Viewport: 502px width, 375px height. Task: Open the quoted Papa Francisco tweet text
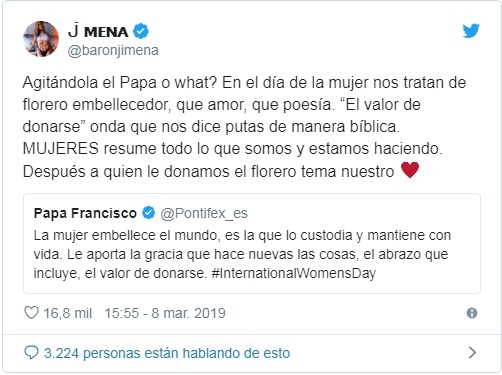tap(242, 254)
